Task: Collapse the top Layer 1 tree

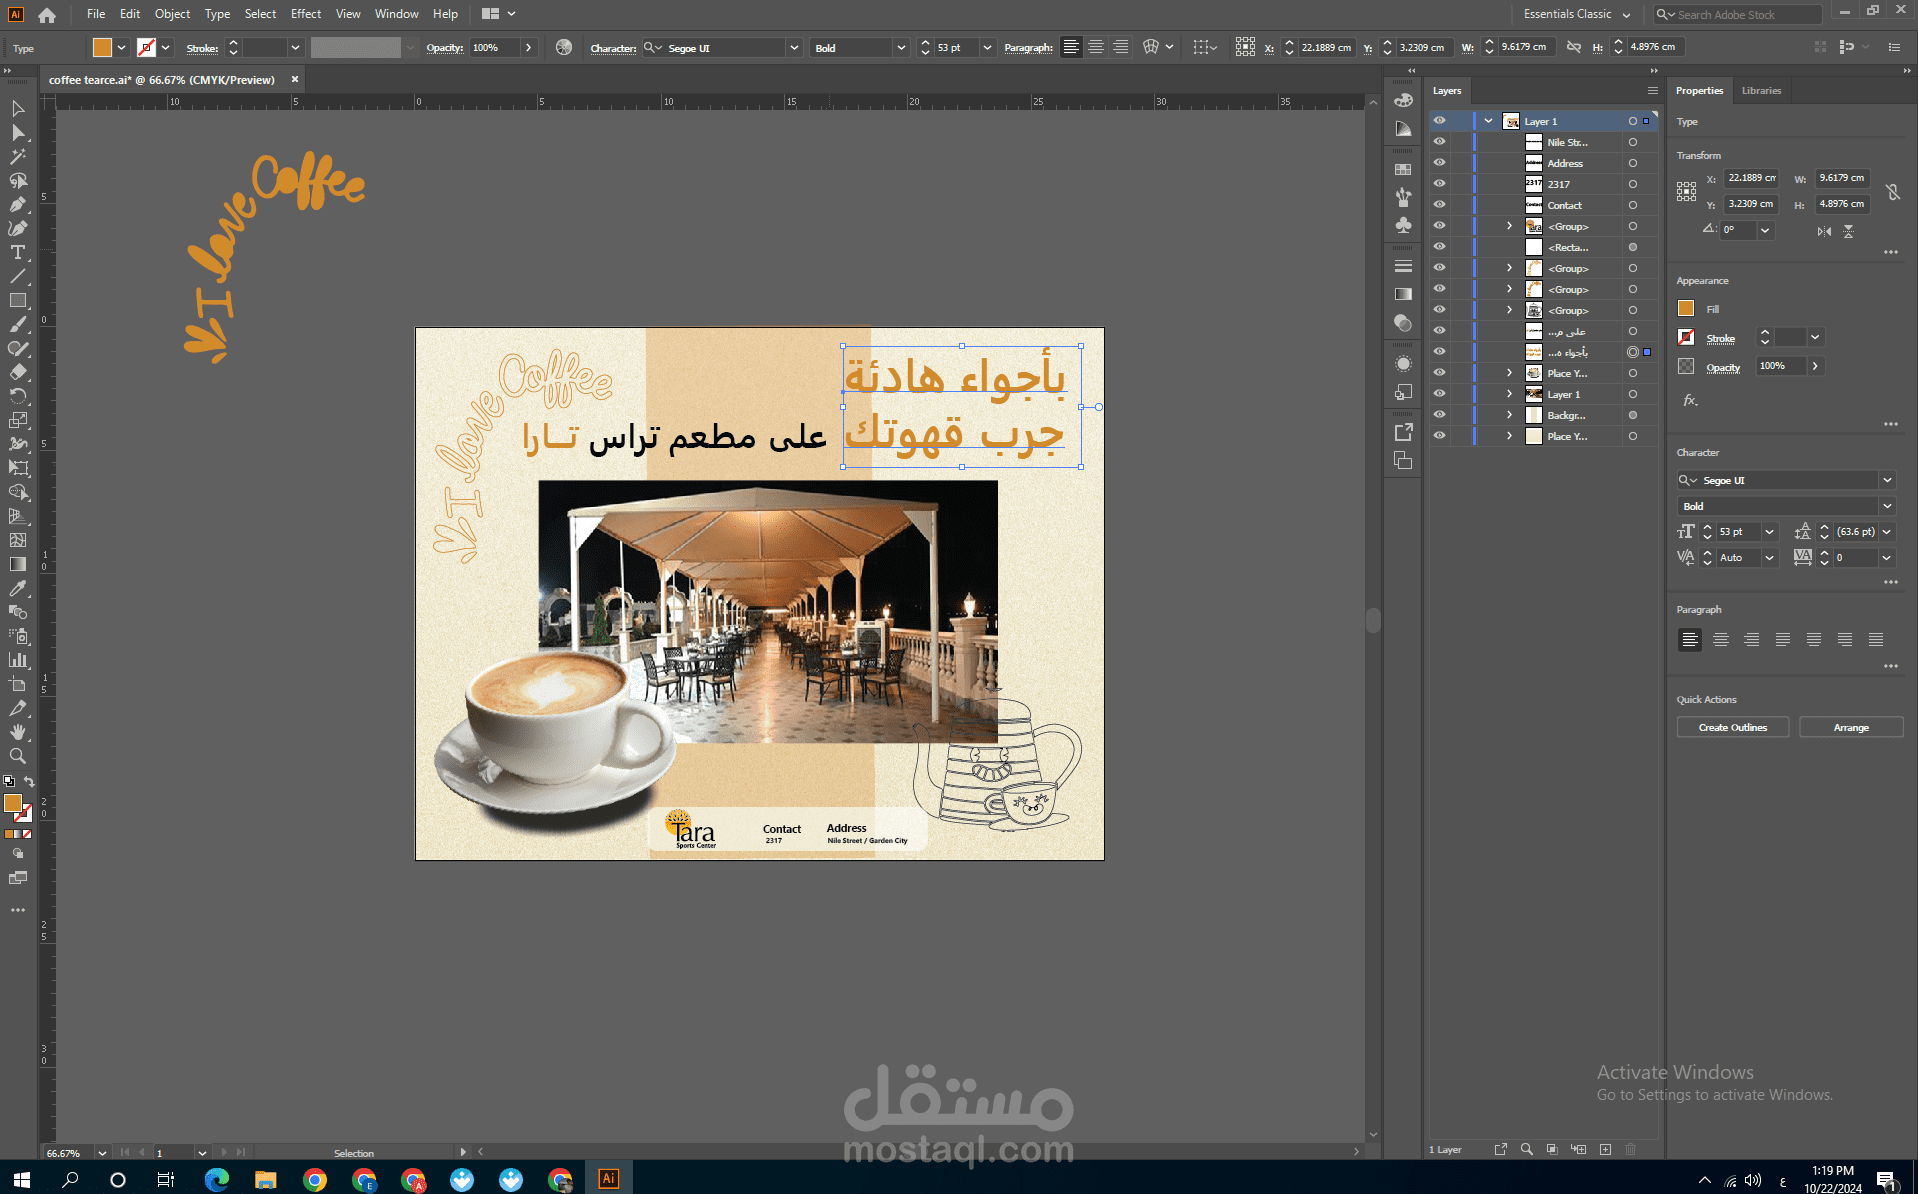Action: 1489,121
